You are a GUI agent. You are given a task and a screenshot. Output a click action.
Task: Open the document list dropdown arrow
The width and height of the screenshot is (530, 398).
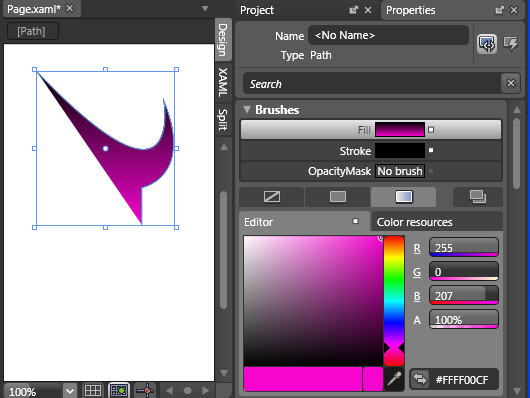point(205,9)
